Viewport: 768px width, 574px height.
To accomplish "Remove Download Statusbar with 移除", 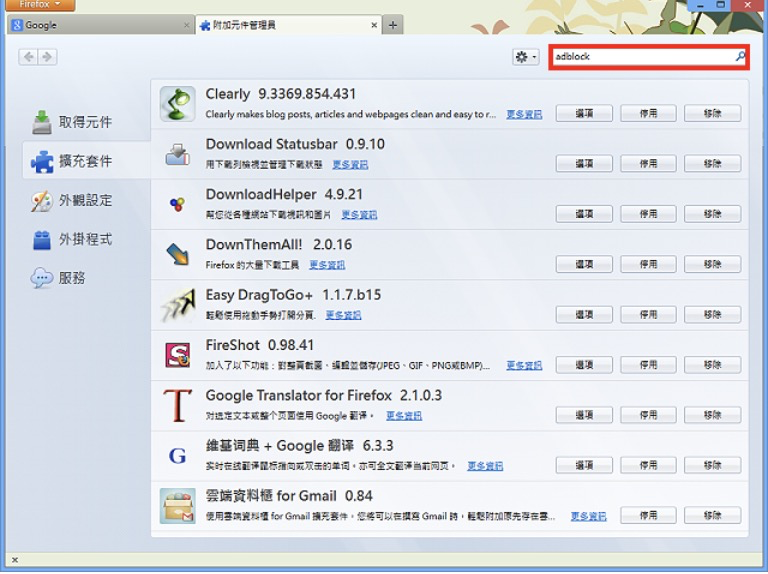I will pos(712,164).
